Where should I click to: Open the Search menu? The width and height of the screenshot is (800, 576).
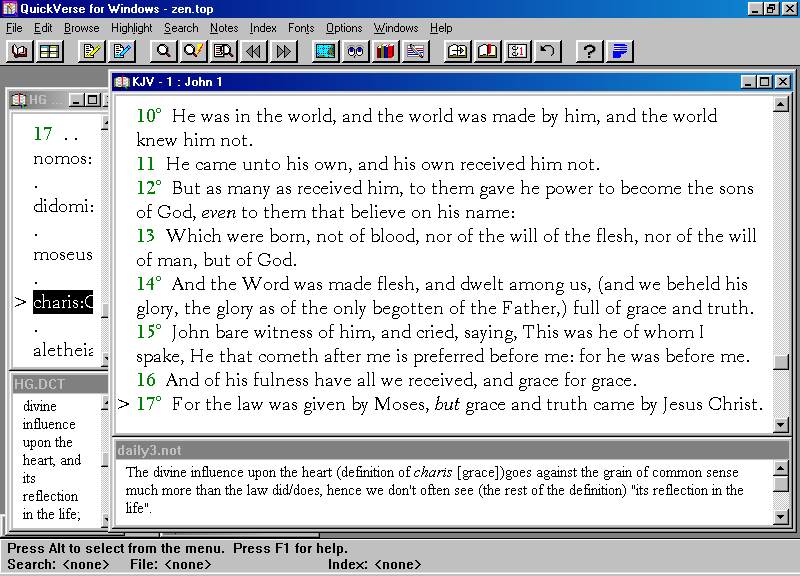click(x=181, y=28)
